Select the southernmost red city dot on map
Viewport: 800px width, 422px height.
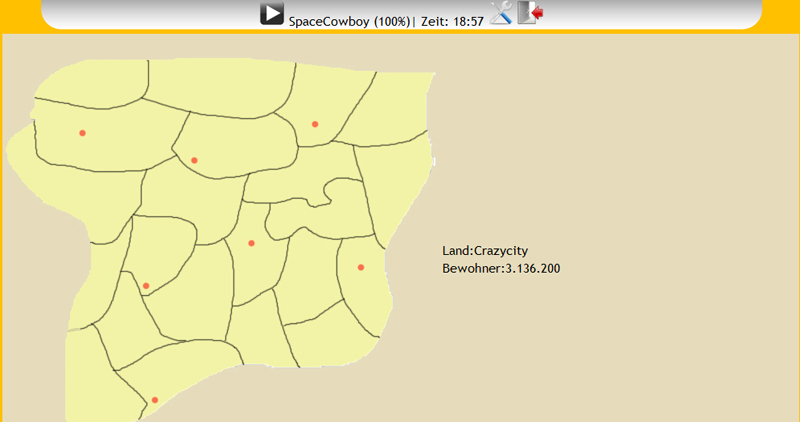[x=154, y=400]
